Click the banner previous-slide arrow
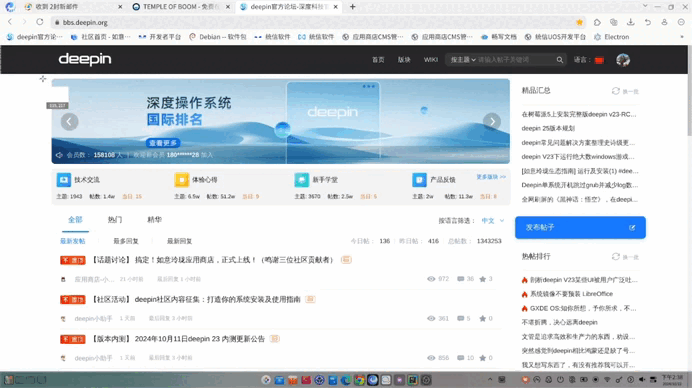 tap(69, 121)
